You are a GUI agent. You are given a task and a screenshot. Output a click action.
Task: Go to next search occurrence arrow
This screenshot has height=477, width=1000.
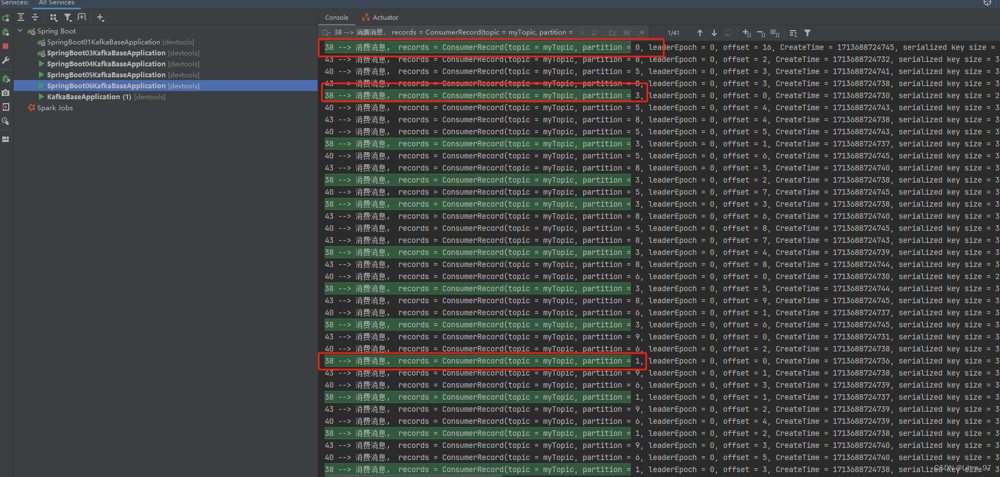tap(714, 33)
